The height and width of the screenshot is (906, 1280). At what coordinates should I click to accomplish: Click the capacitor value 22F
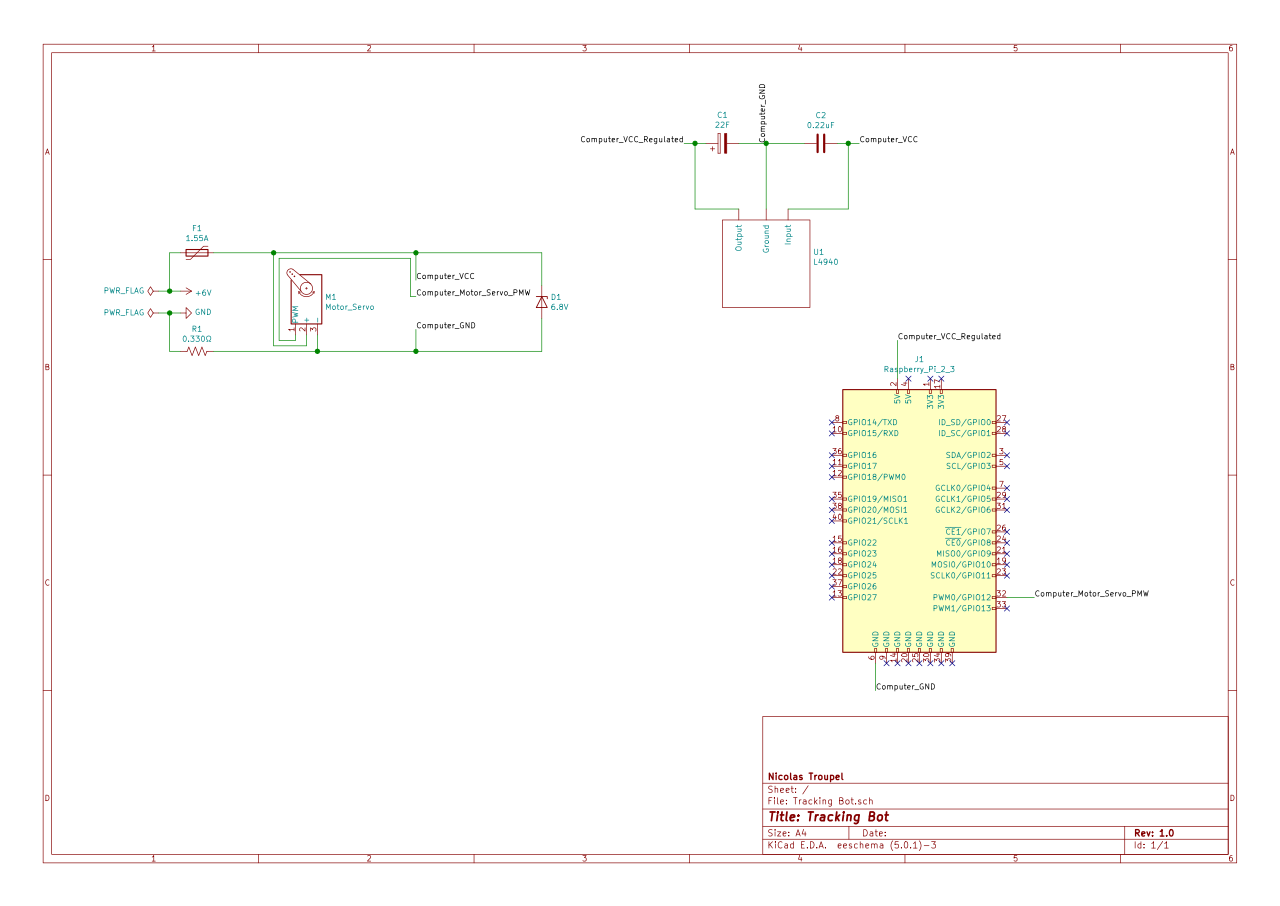[x=722, y=125]
